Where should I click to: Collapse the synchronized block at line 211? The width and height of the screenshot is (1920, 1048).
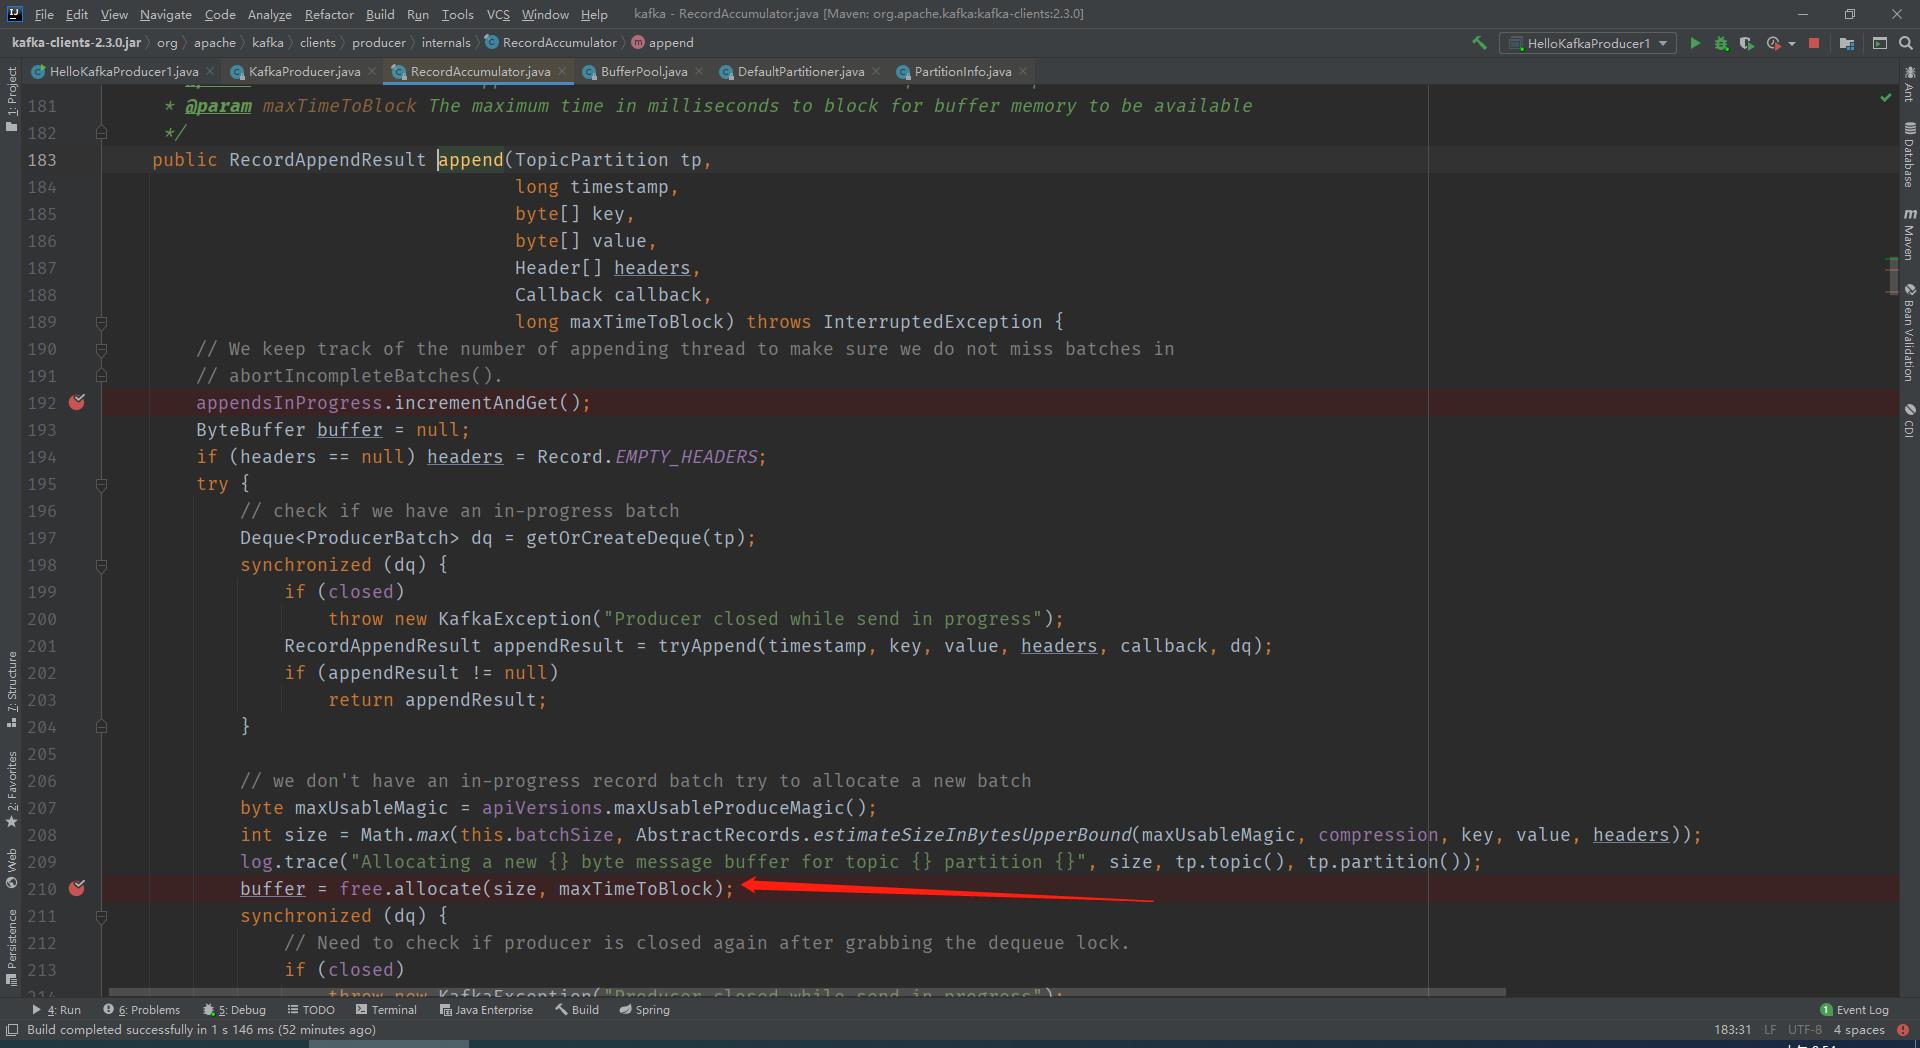[101, 916]
